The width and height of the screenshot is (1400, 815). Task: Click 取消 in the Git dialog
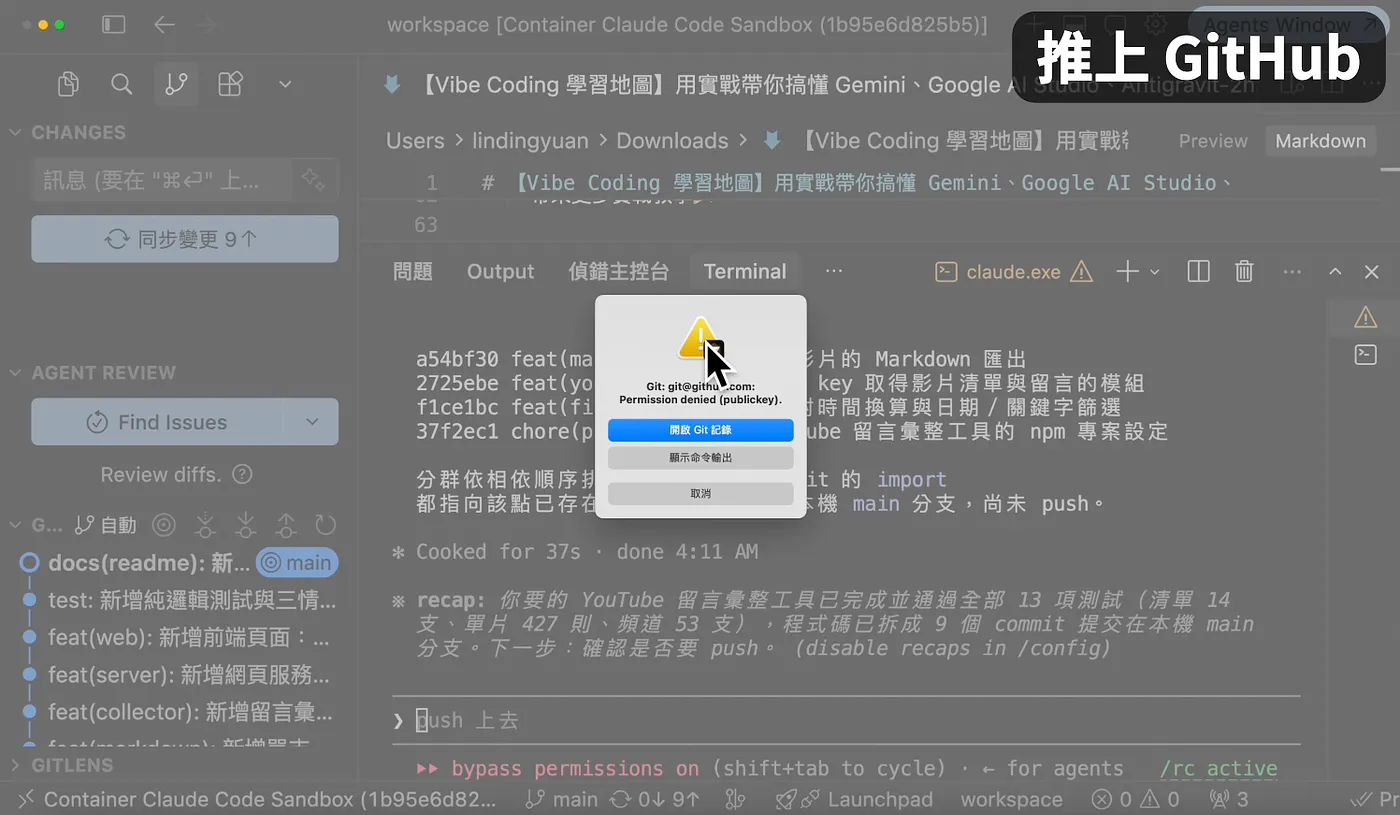pos(701,493)
